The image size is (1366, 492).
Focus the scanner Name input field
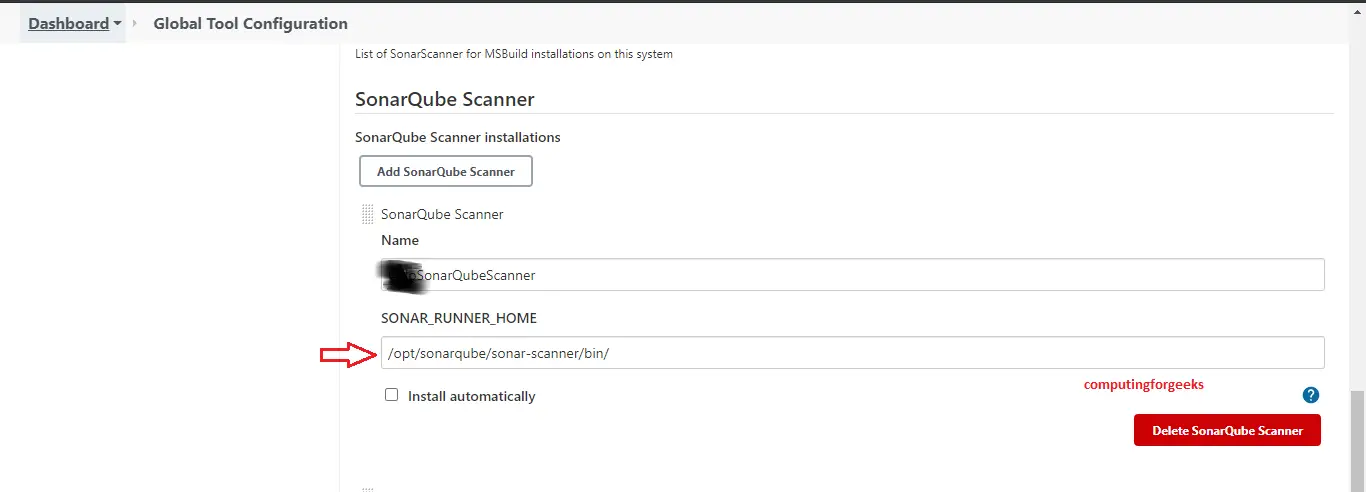853,274
